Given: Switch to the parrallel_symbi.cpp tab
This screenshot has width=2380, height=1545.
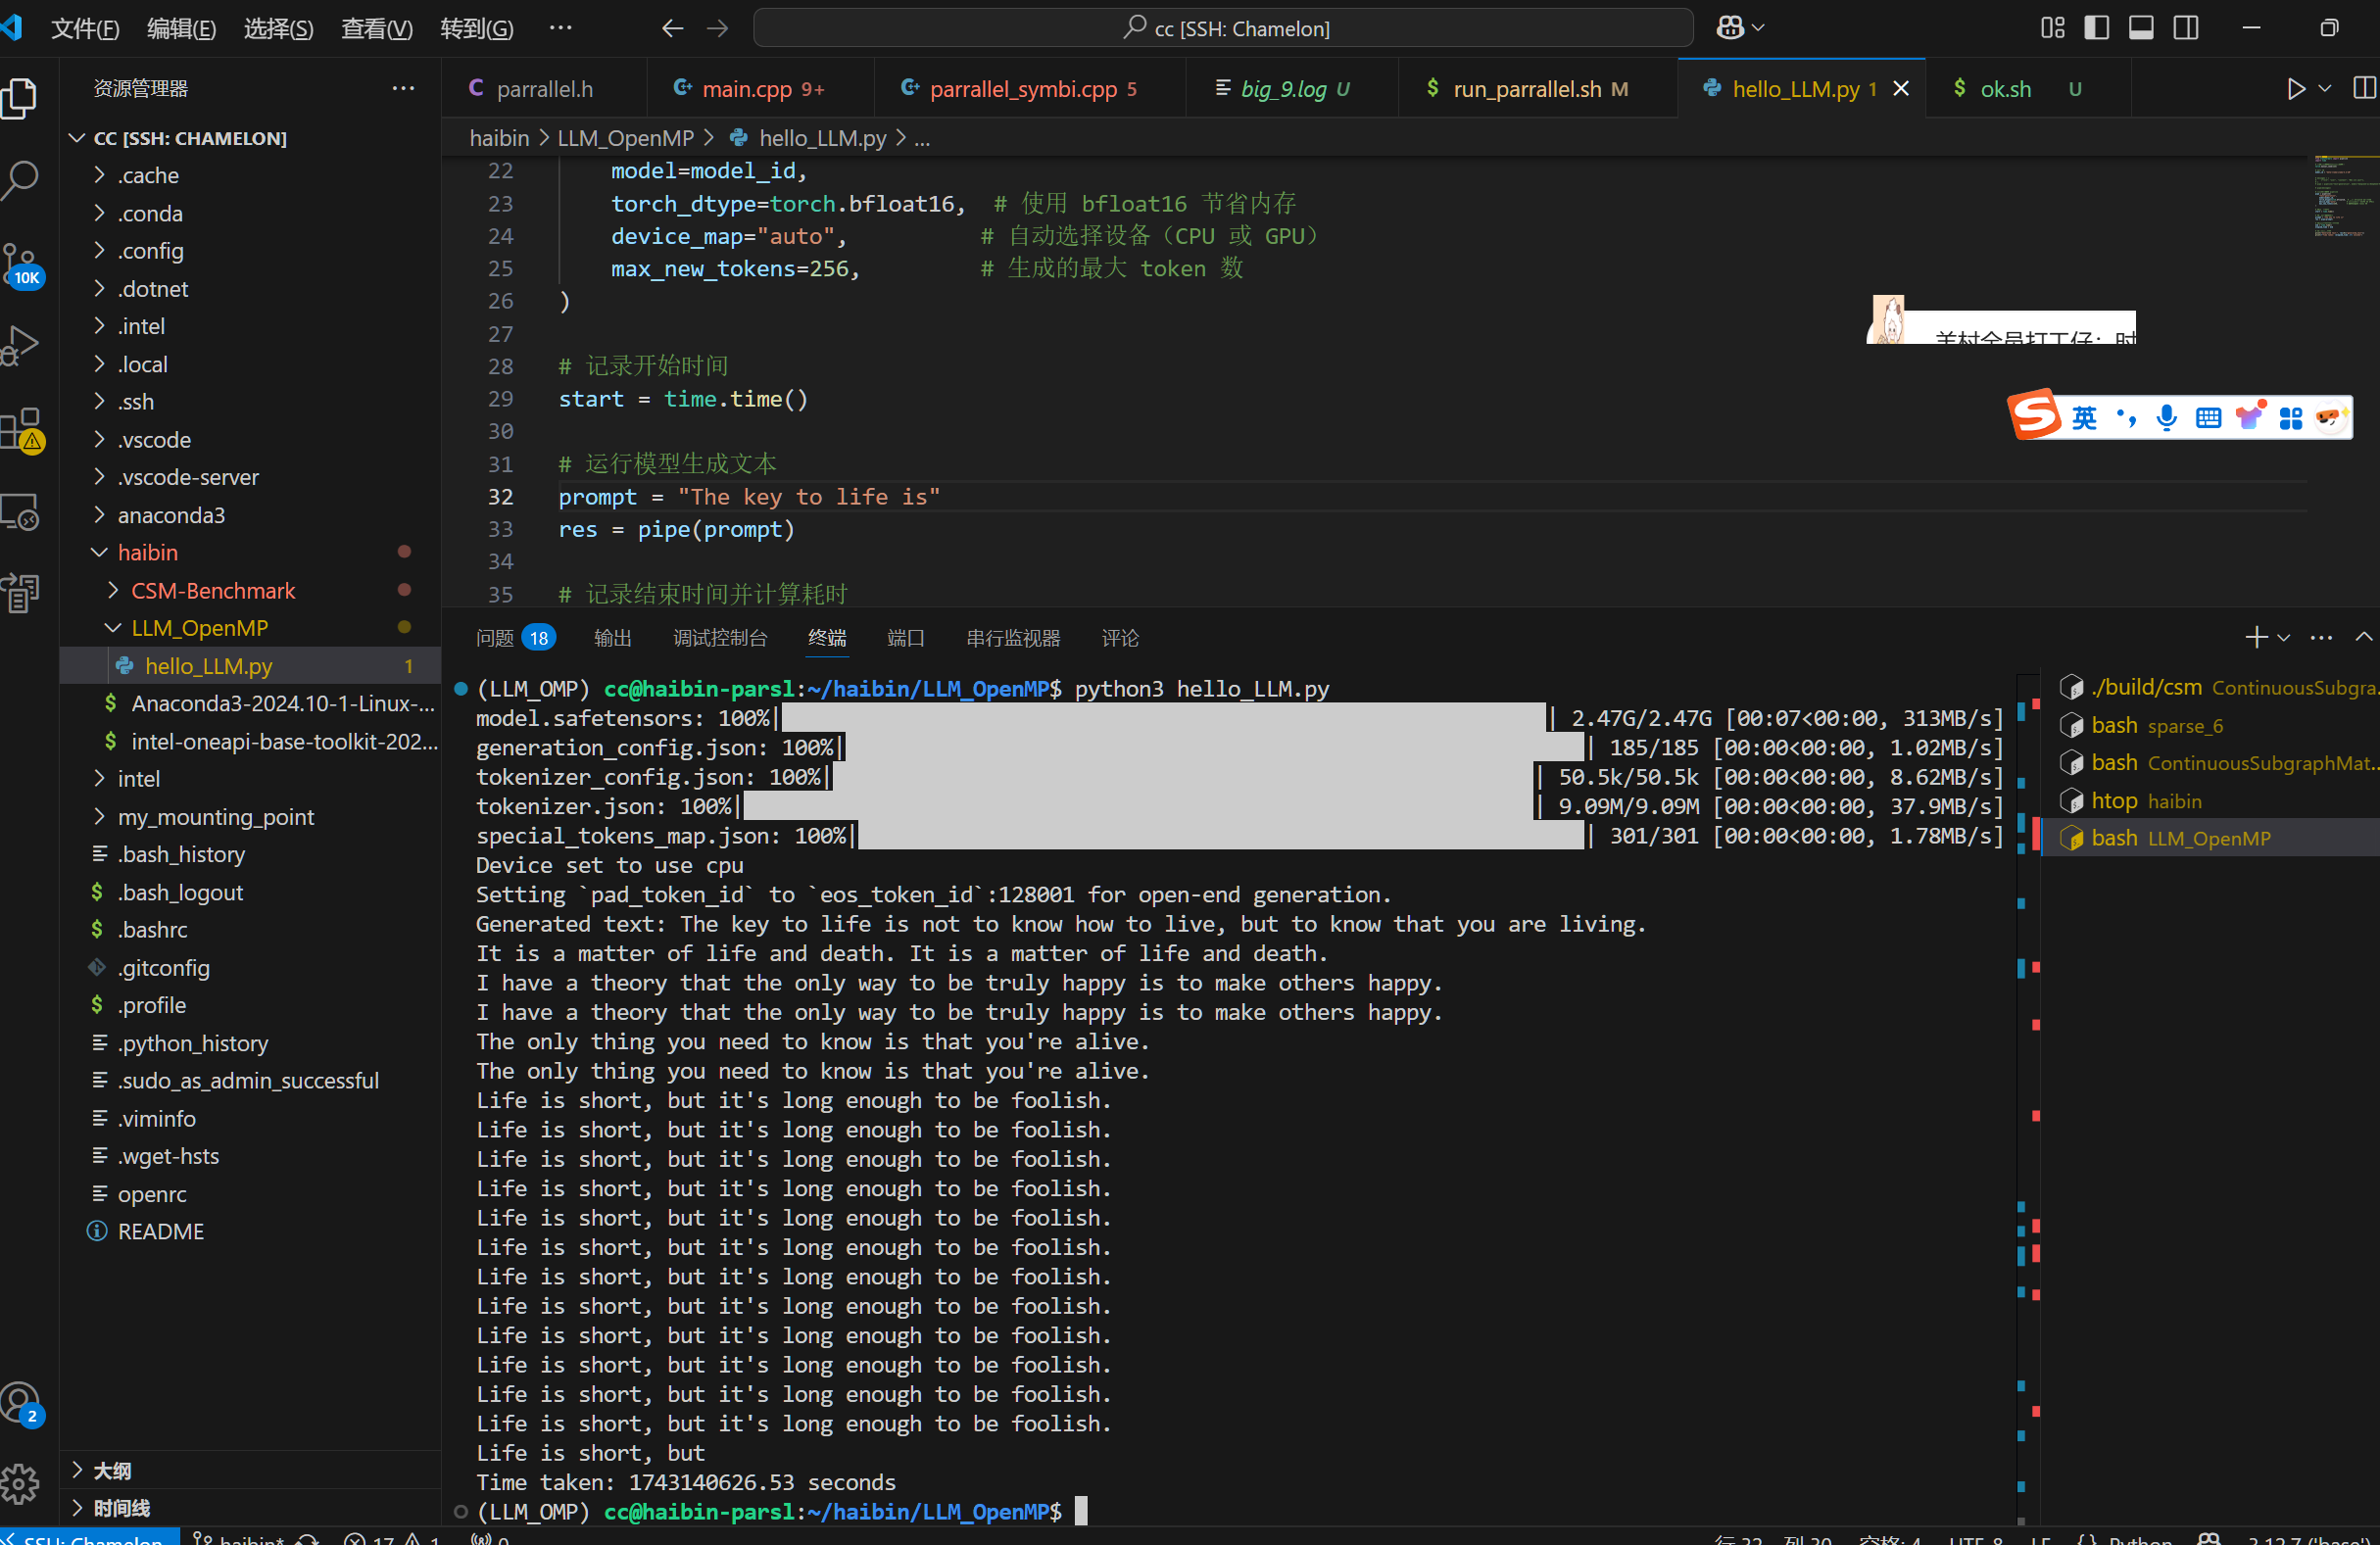Looking at the screenshot, I should 1030,89.
